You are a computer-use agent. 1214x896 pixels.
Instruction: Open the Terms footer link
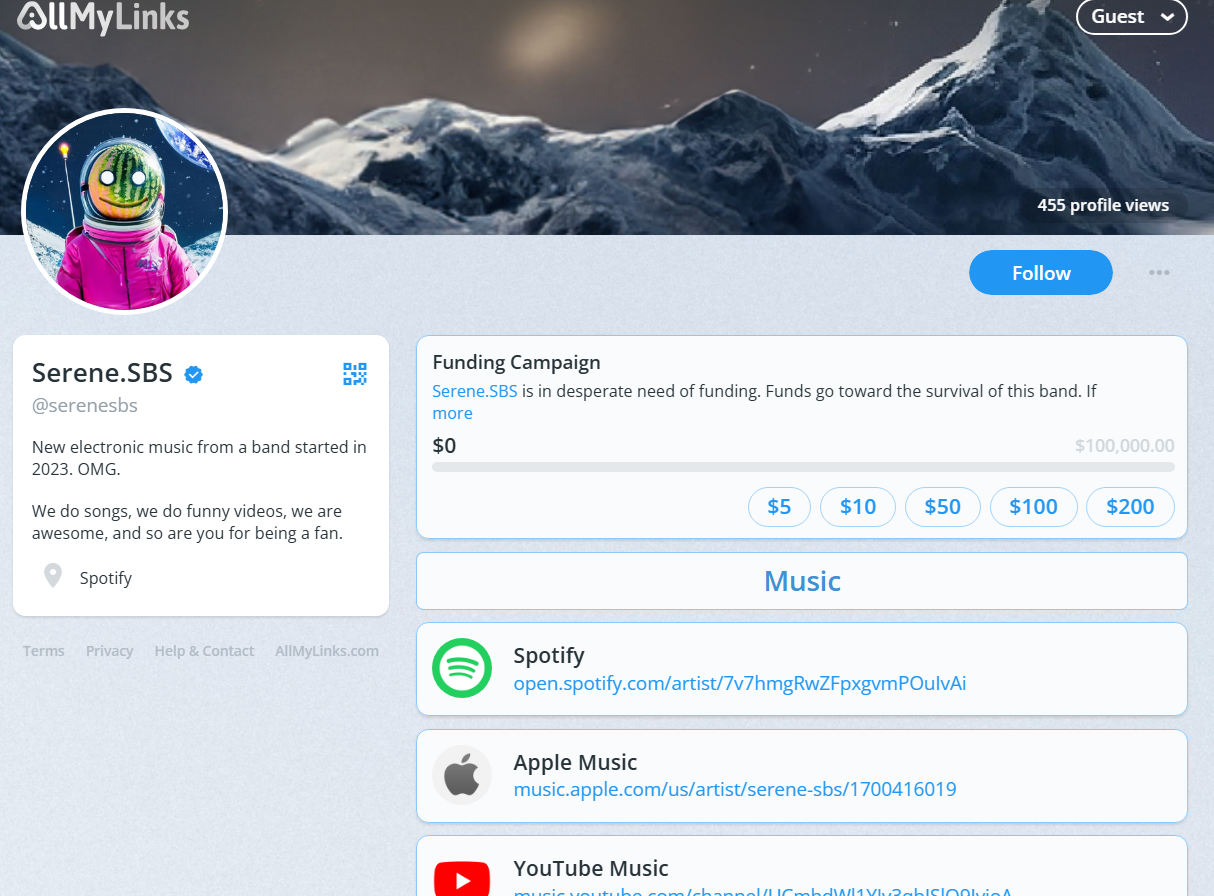[x=44, y=651]
